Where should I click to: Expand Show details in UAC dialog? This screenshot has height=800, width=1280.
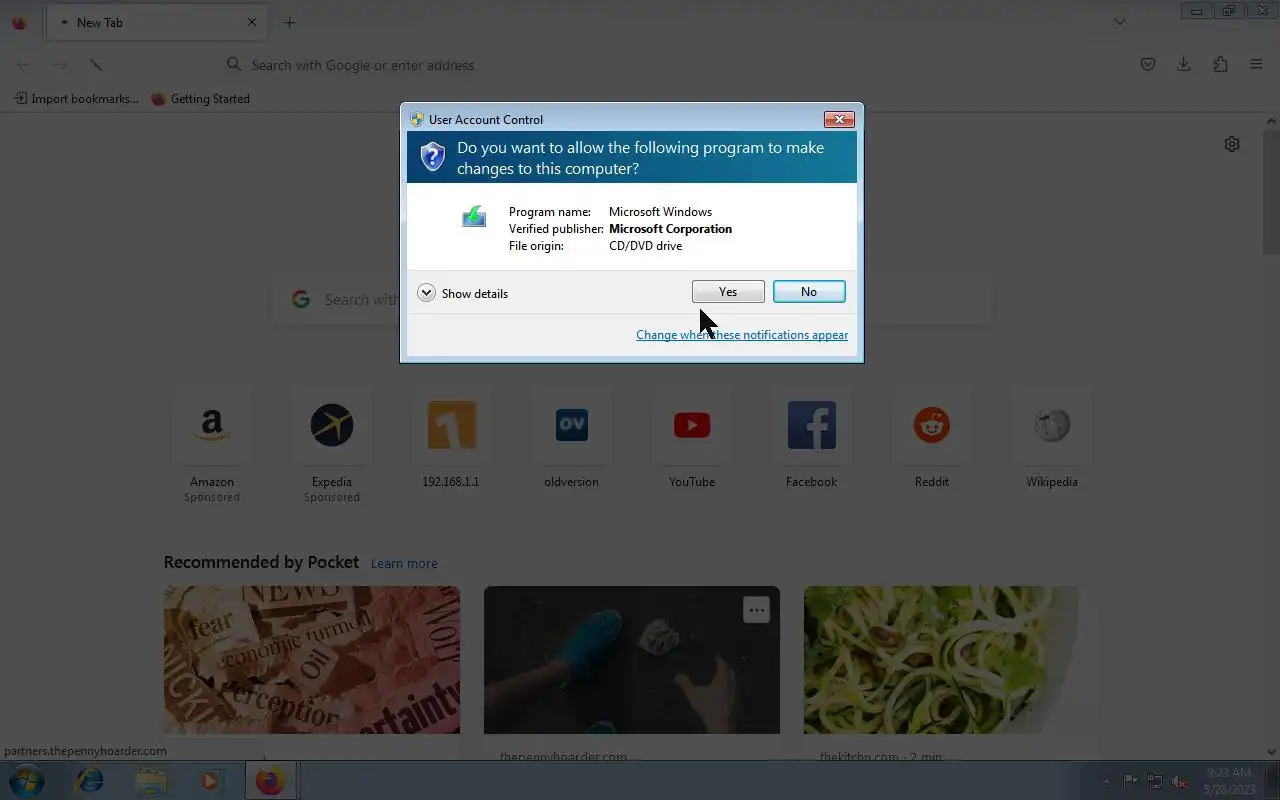tap(463, 293)
